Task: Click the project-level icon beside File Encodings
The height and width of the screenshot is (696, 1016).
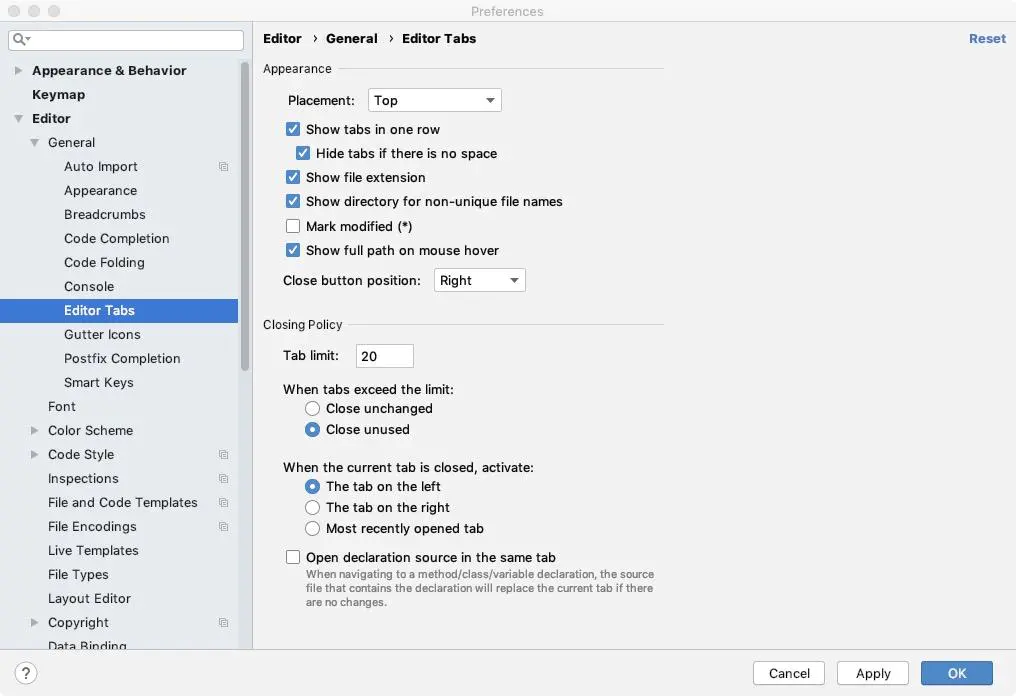Action: pyautogui.click(x=224, y=526)
